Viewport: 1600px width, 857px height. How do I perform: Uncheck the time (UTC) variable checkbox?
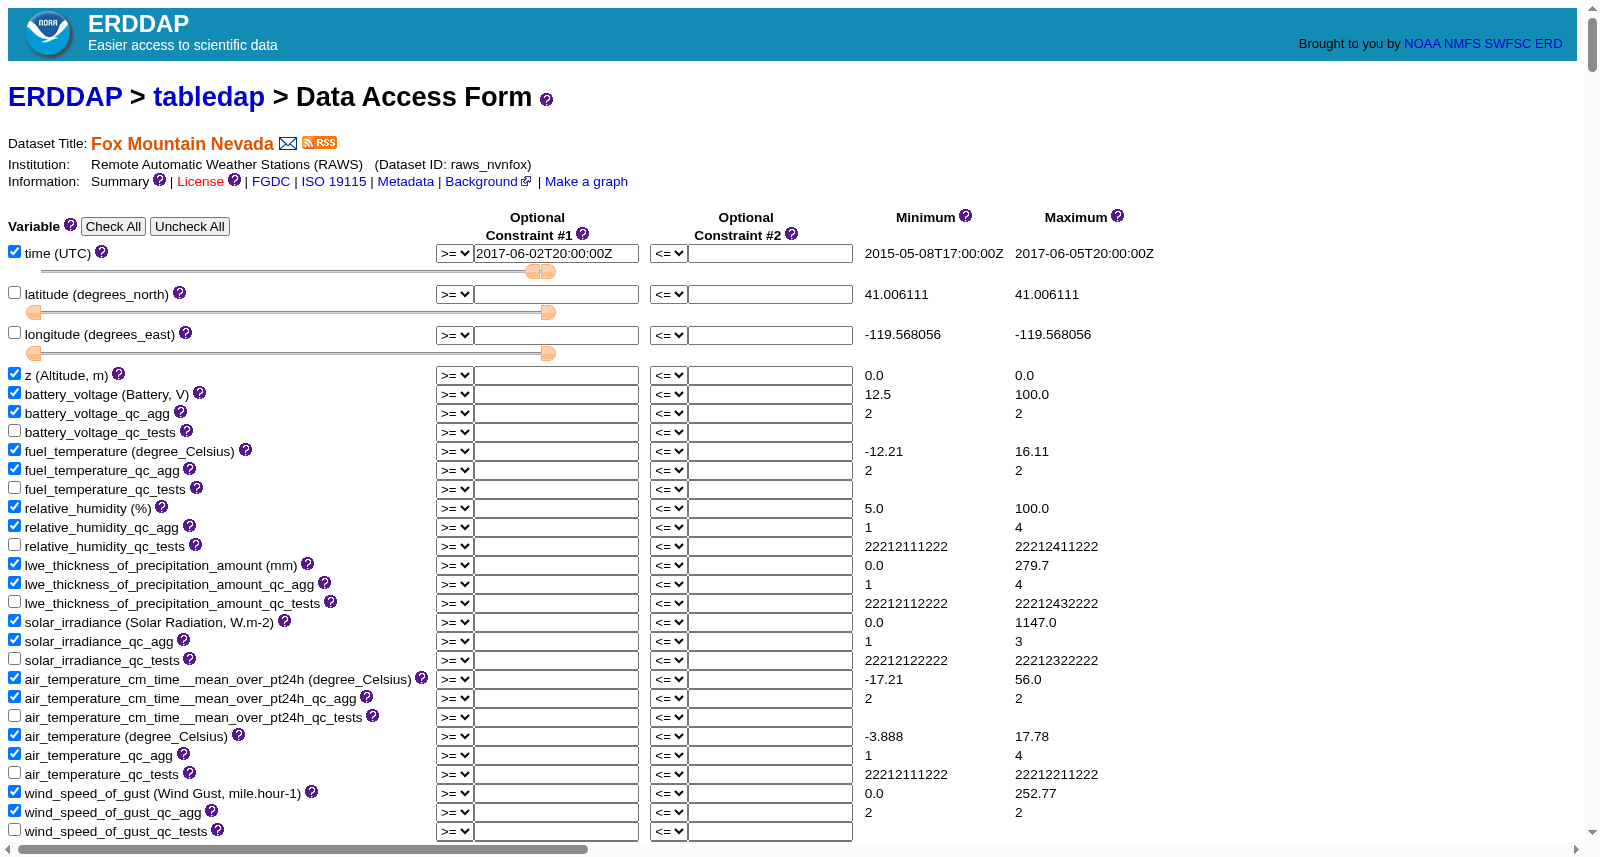point(15,252)
